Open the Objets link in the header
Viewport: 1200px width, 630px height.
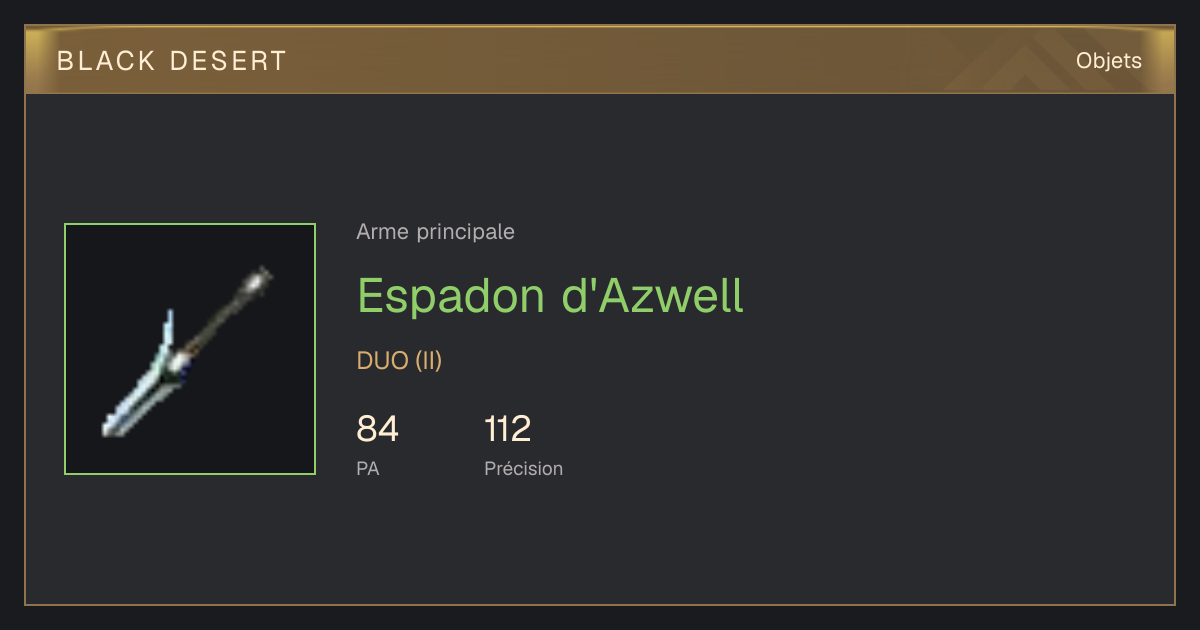pos(1108,61)
